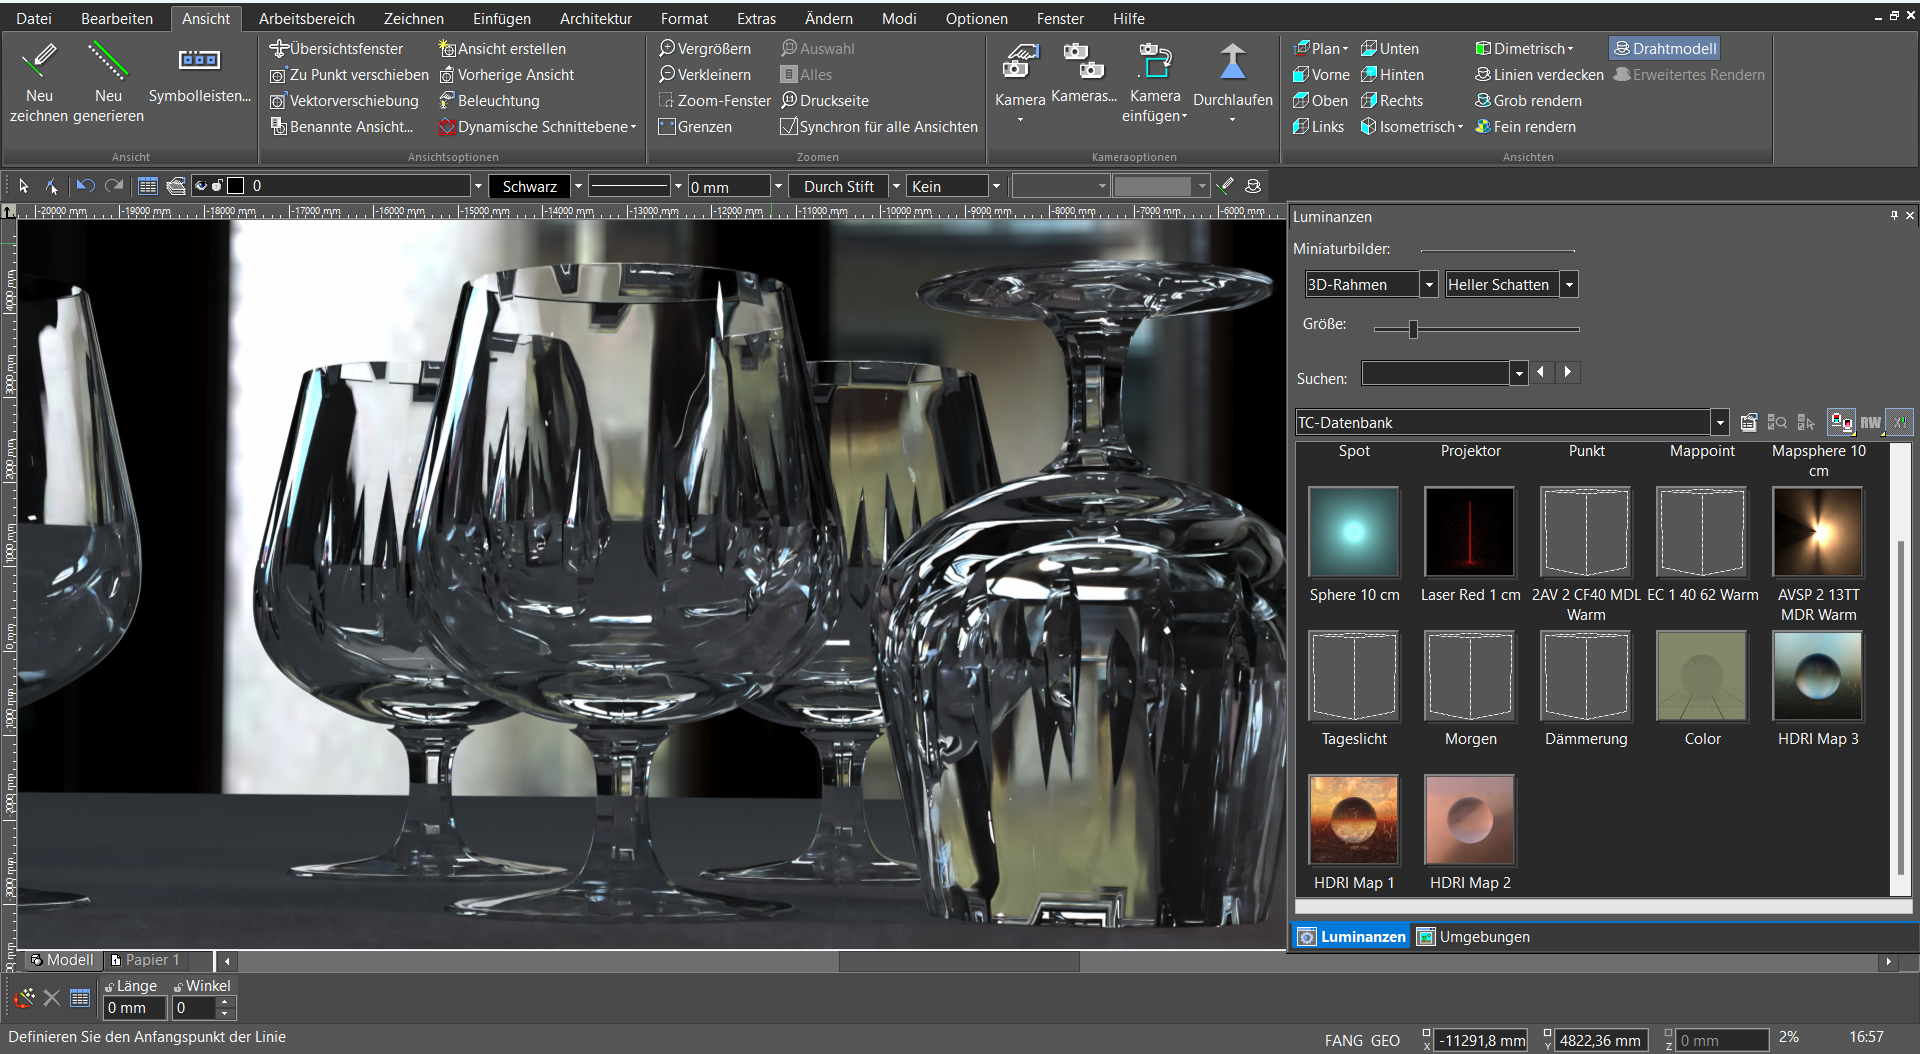Screen dimensions: 1920x1054
Task: Open the Beleuchtung lighting option
Action: pyautogui.click(x=489, y=100)
